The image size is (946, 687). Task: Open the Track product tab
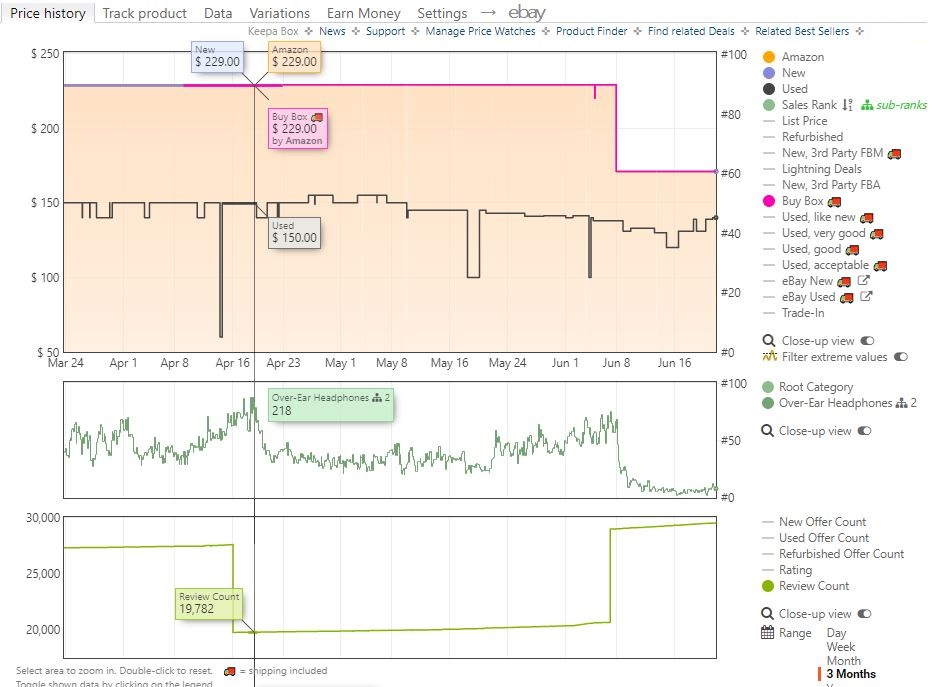(x=144, y=13)
